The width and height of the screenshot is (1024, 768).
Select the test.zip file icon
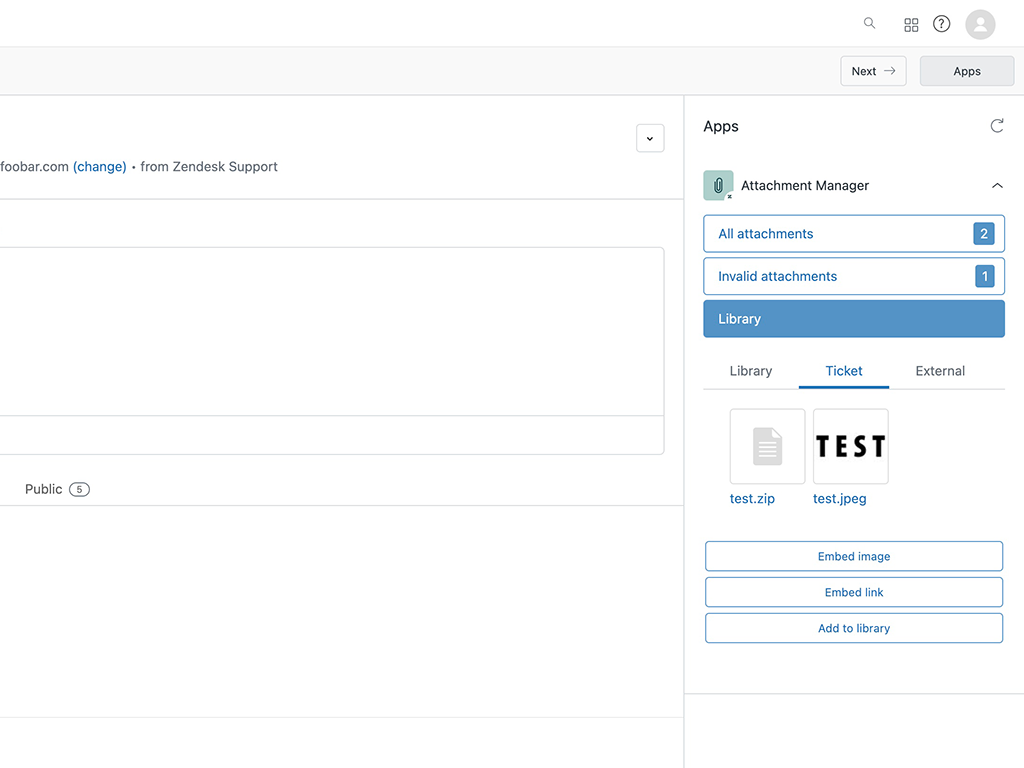point(767,446)
